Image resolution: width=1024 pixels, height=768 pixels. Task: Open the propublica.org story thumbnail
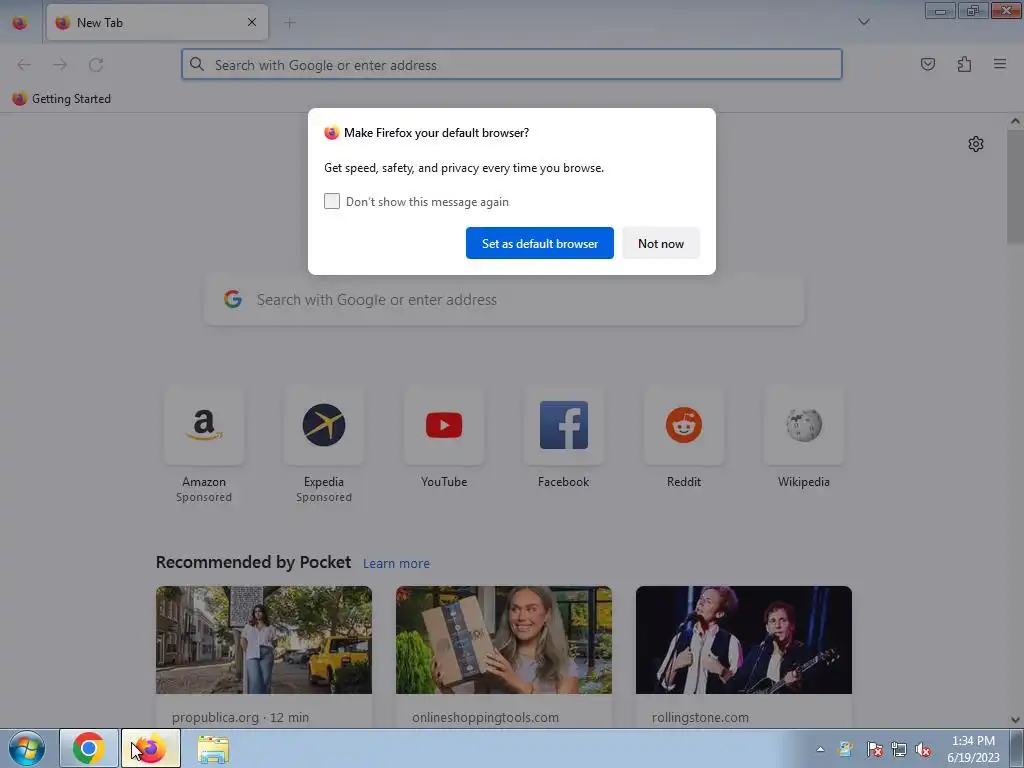click(x=264, y=640)
